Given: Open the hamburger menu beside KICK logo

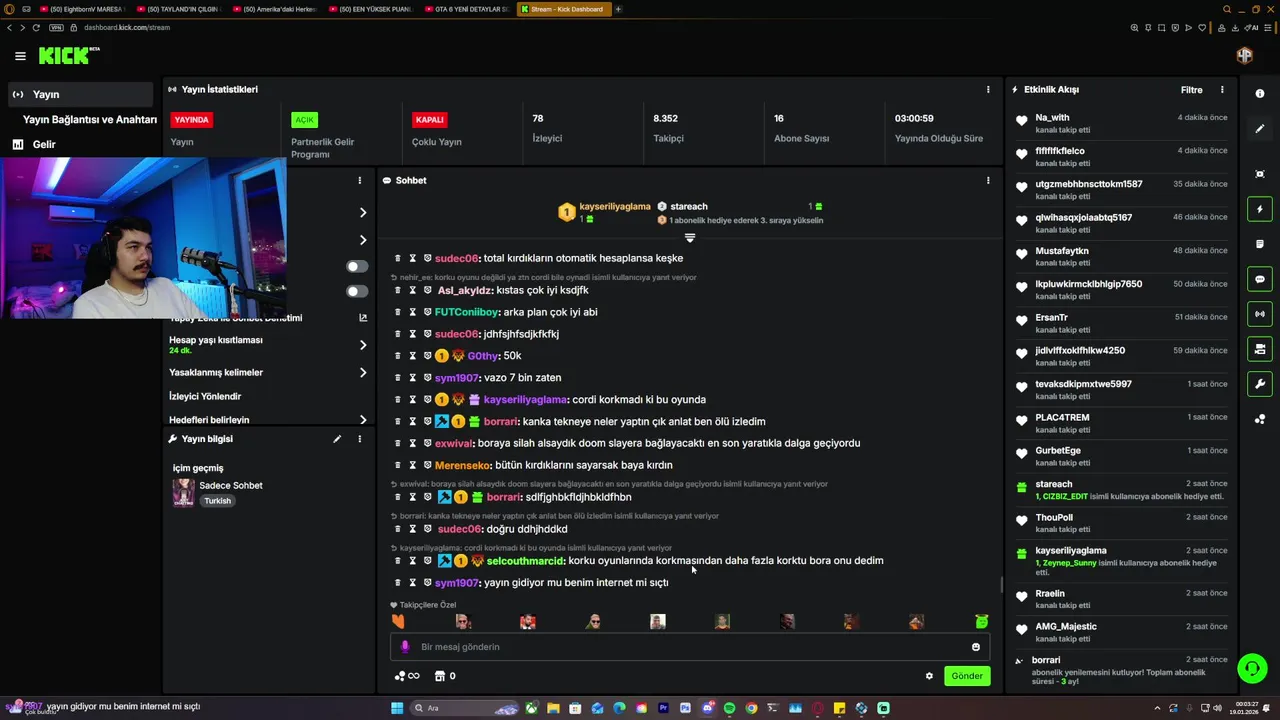Looking at the screenshot, I should point(20,56).
